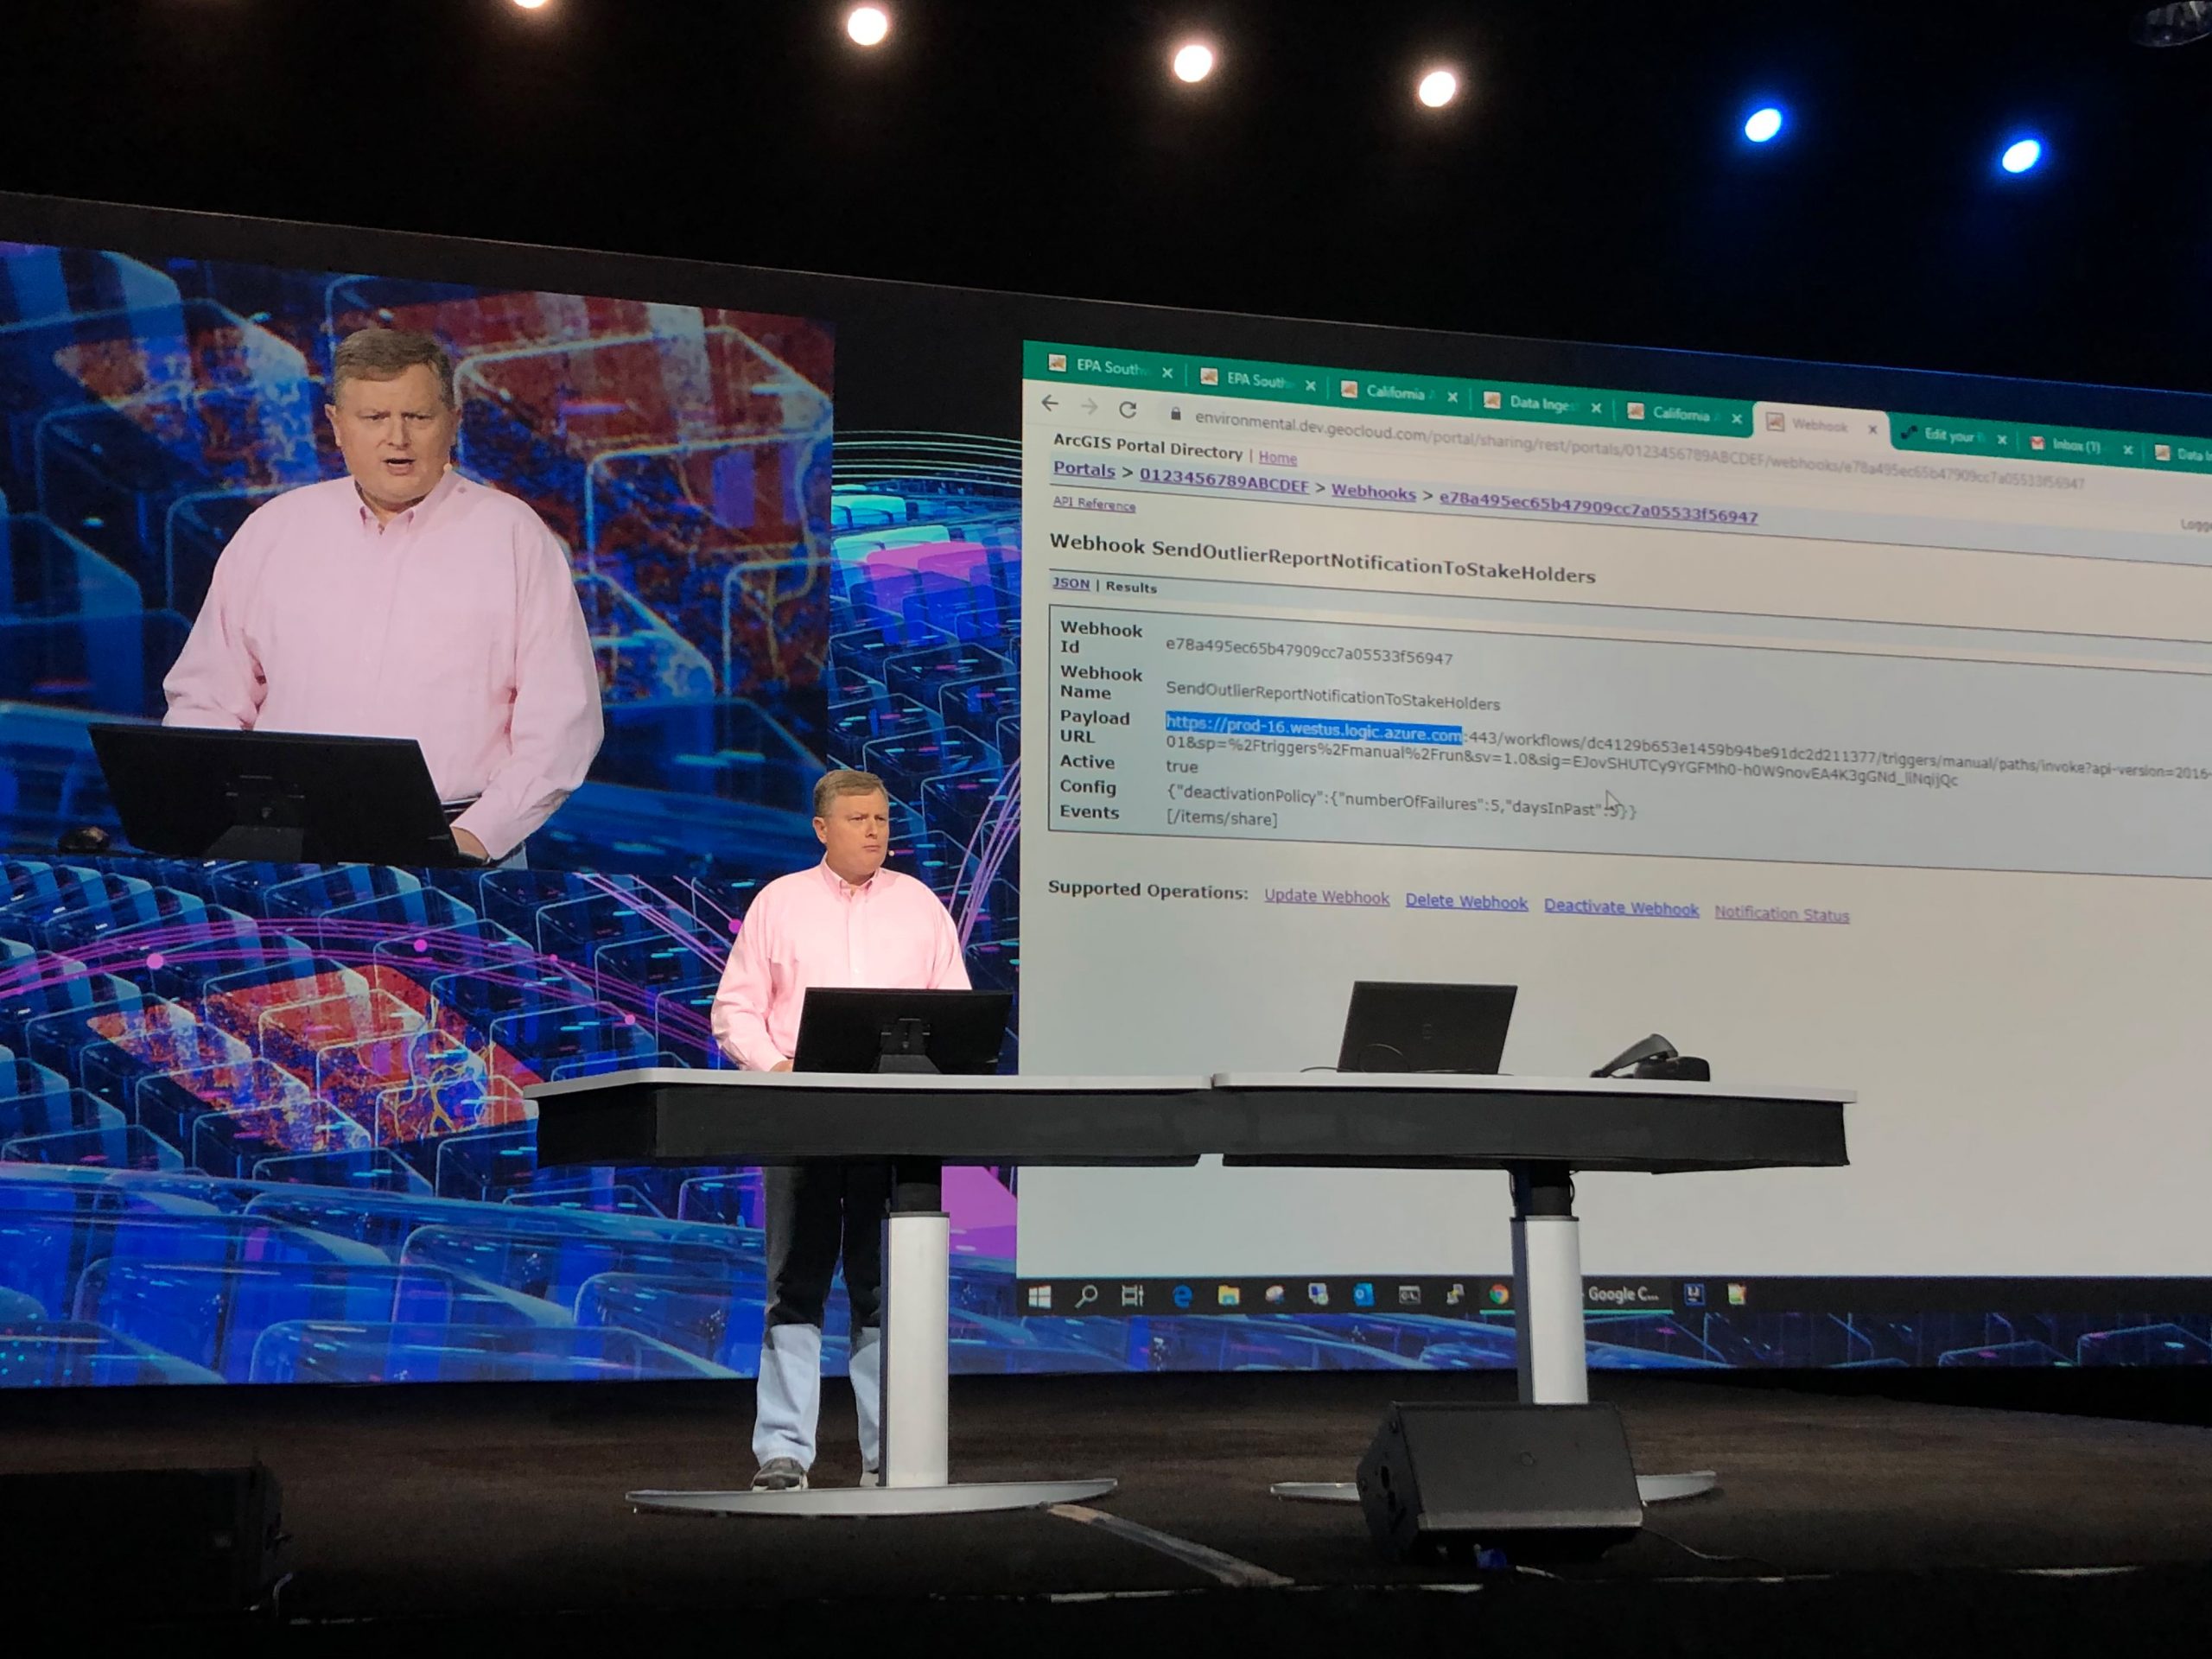Image resolution: width=2212 pixels, height=1659 pixels.
Task: Click the Webhooks breadcrumb link
Action: (x=1372, y=492)
